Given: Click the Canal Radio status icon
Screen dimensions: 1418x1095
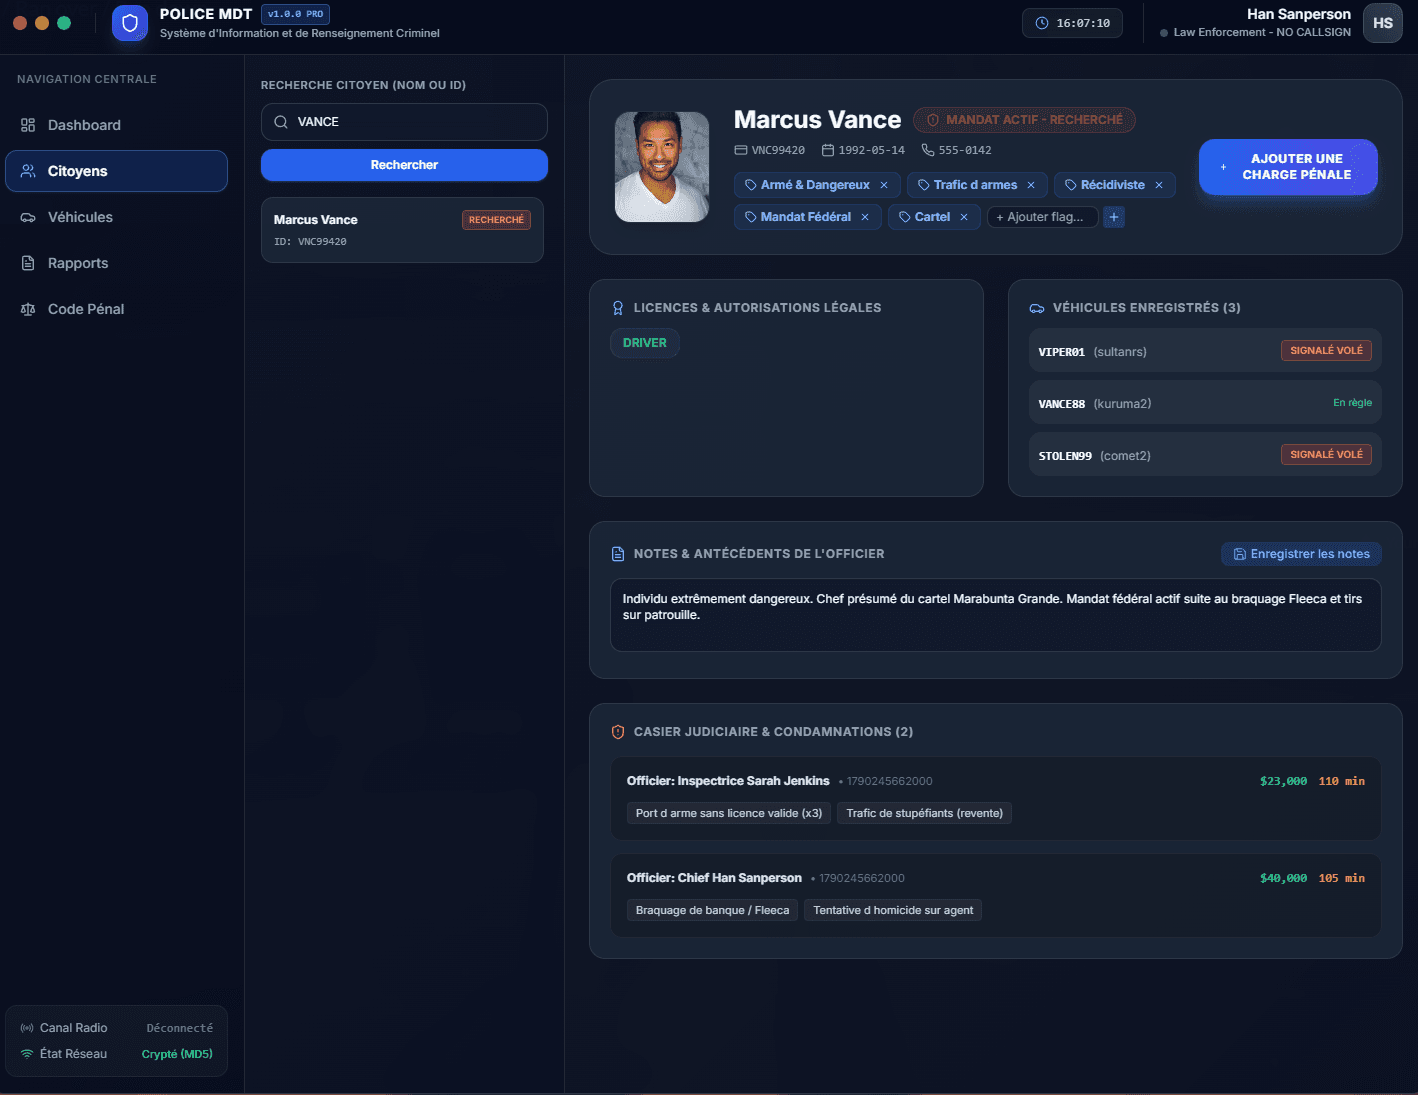Looking at the screenshot, I should 27,1028.
